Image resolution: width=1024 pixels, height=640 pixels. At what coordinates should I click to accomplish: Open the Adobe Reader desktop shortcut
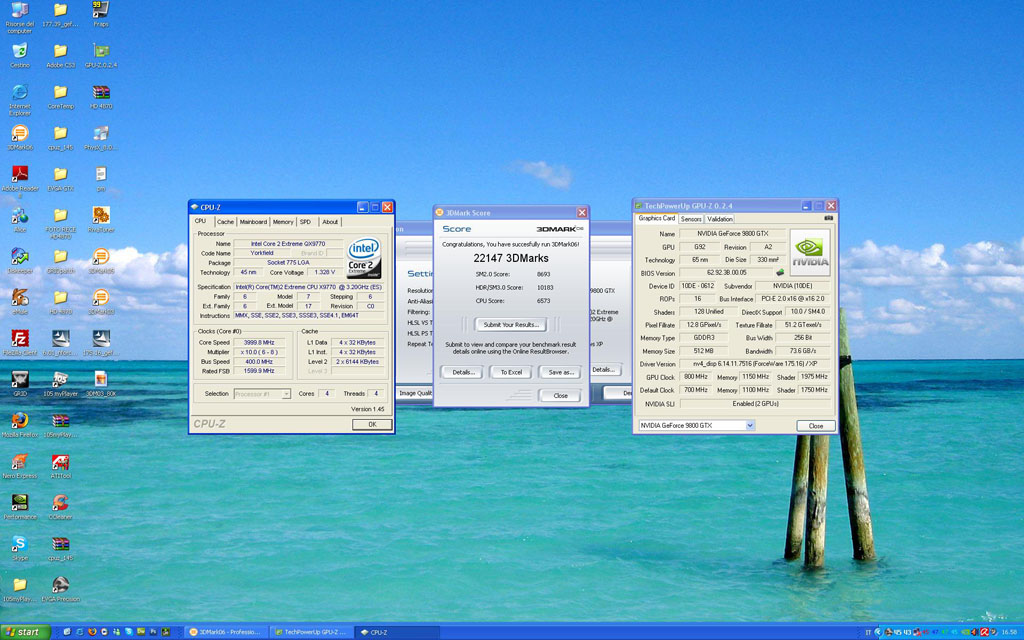20,179
